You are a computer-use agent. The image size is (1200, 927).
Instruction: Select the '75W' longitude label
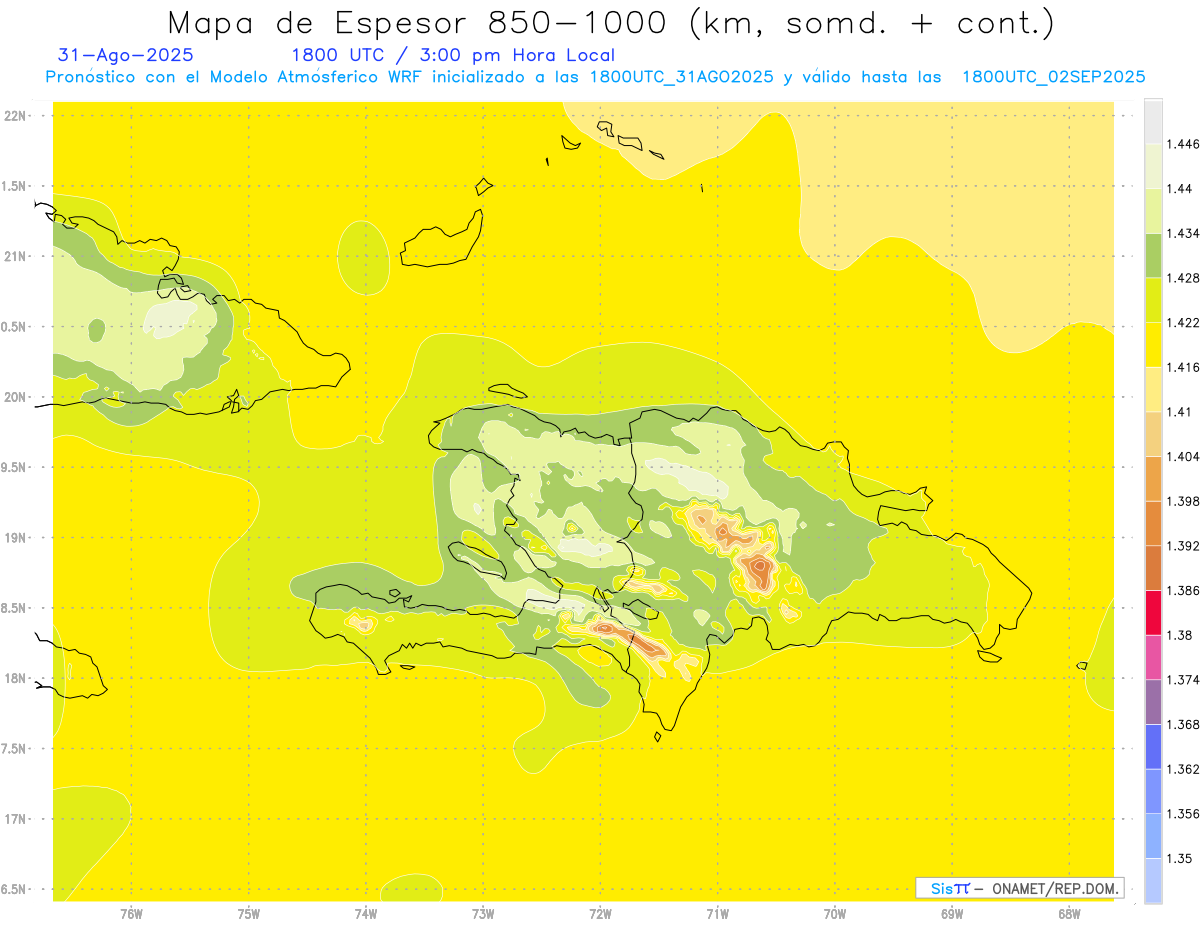pos(249,914)
